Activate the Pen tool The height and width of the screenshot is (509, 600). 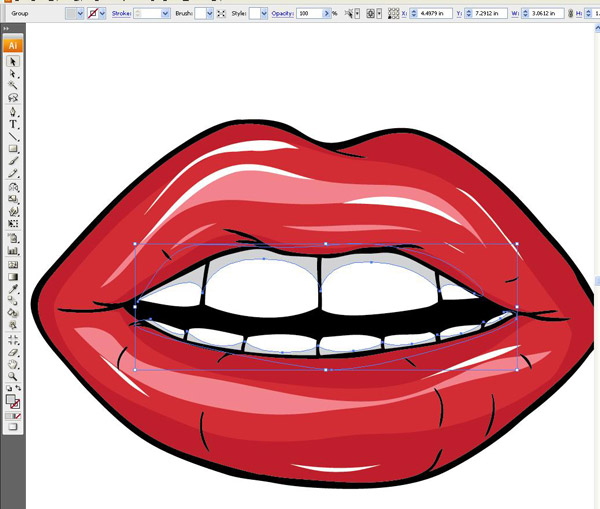[14, 112]
